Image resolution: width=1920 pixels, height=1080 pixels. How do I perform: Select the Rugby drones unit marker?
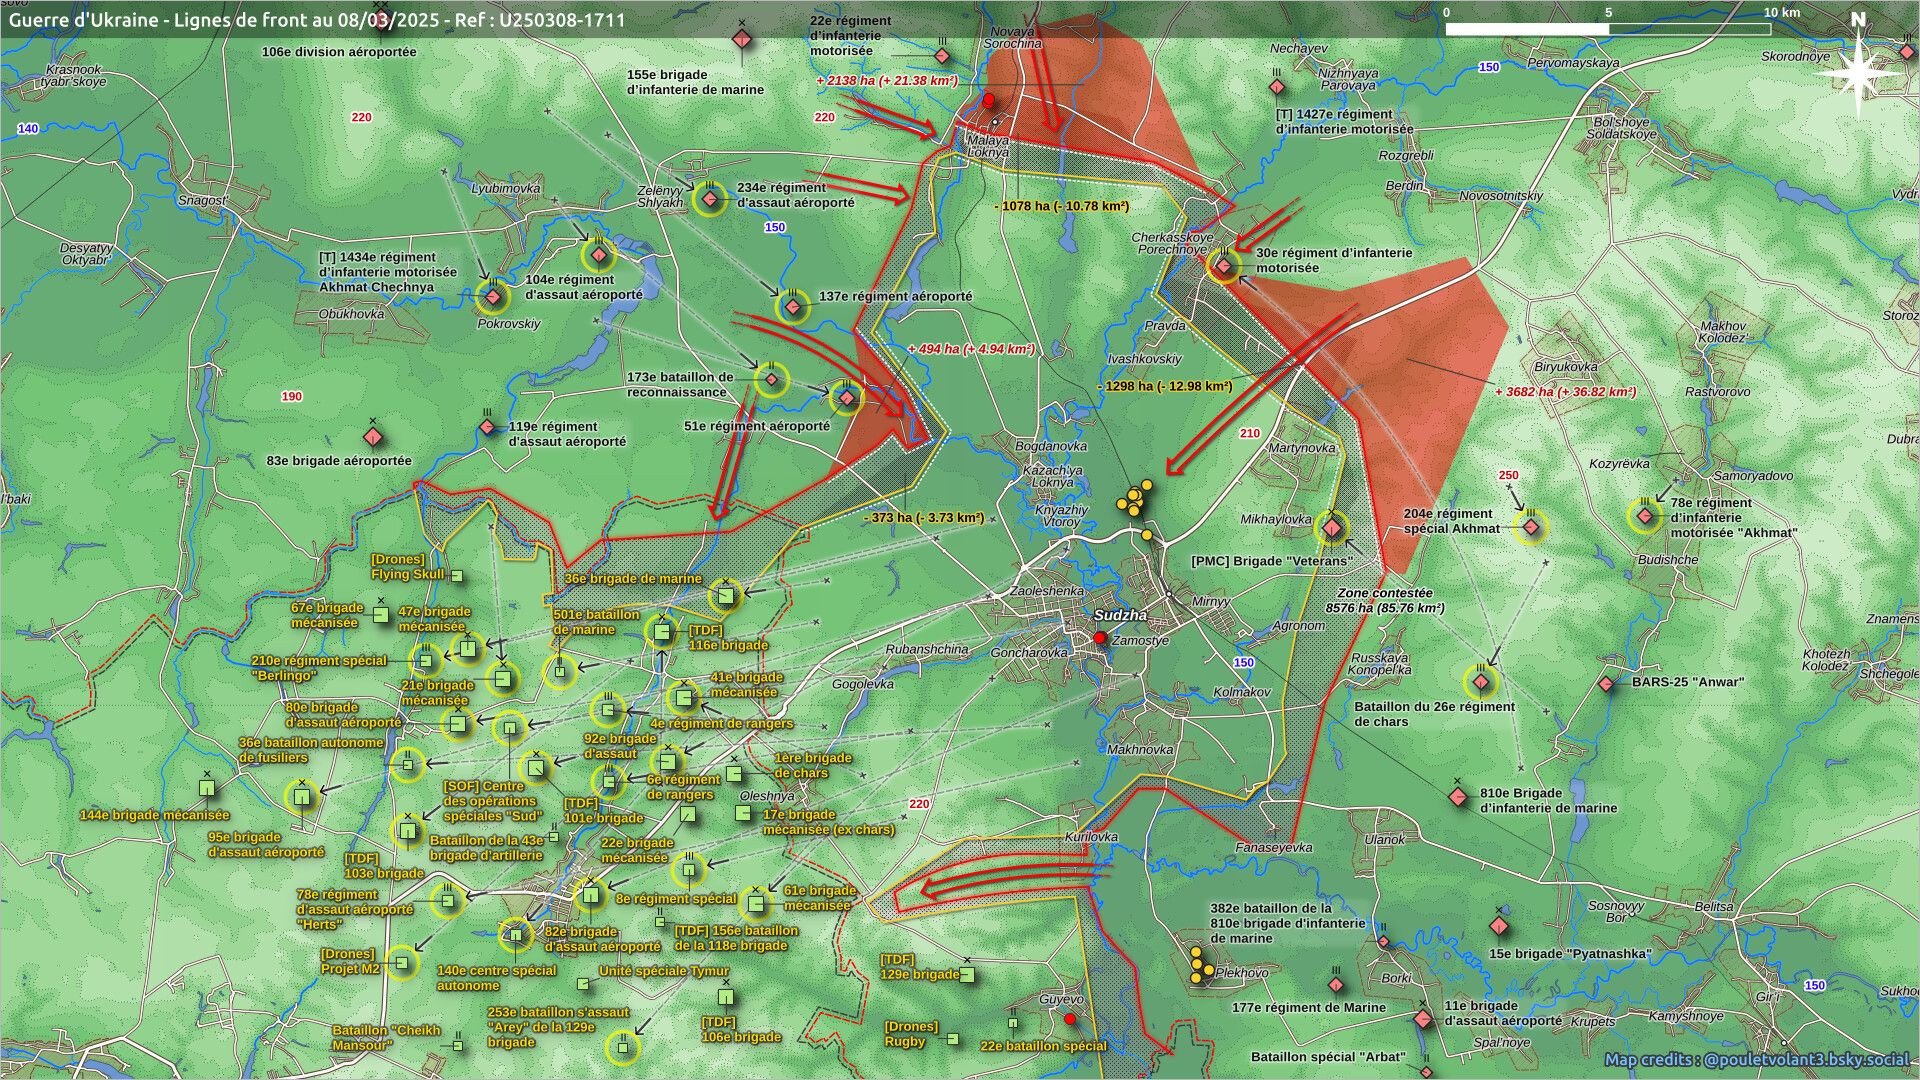pos(953,1040)
